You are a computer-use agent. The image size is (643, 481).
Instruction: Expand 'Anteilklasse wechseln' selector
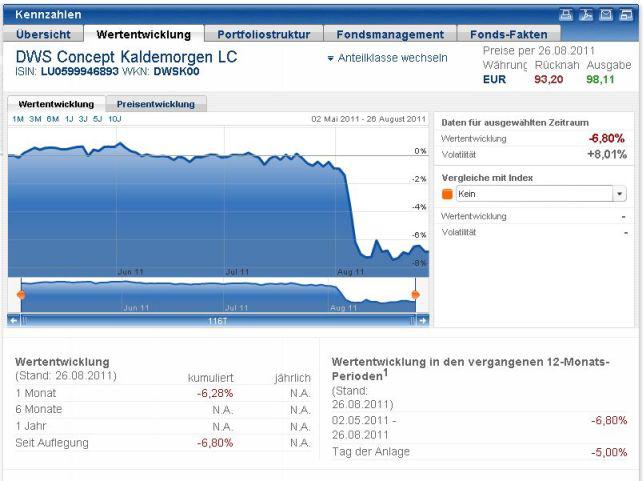coord(387,58)
